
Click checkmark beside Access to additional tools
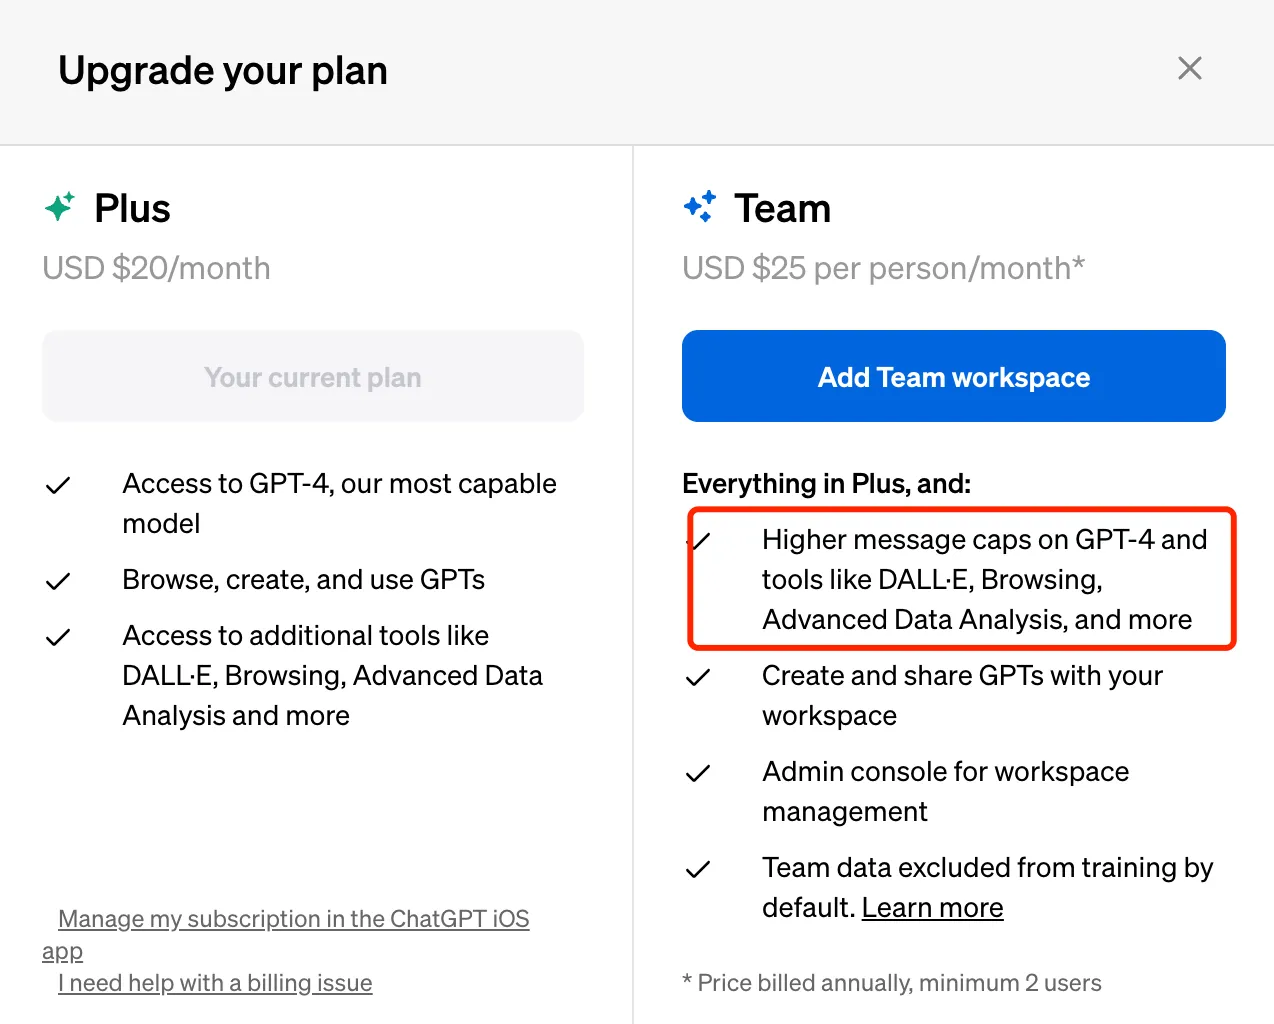pyautogui.click(x=58, y=637)
